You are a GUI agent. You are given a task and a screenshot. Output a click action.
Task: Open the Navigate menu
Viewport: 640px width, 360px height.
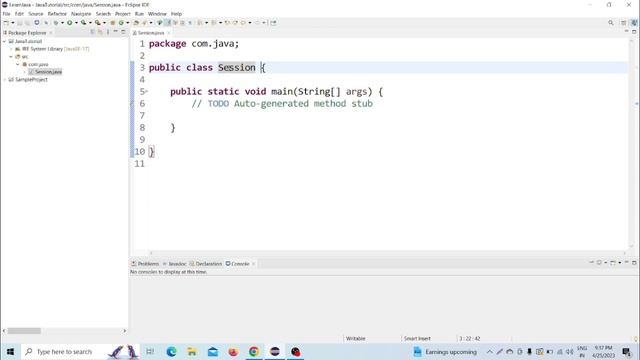coord(81,14)
